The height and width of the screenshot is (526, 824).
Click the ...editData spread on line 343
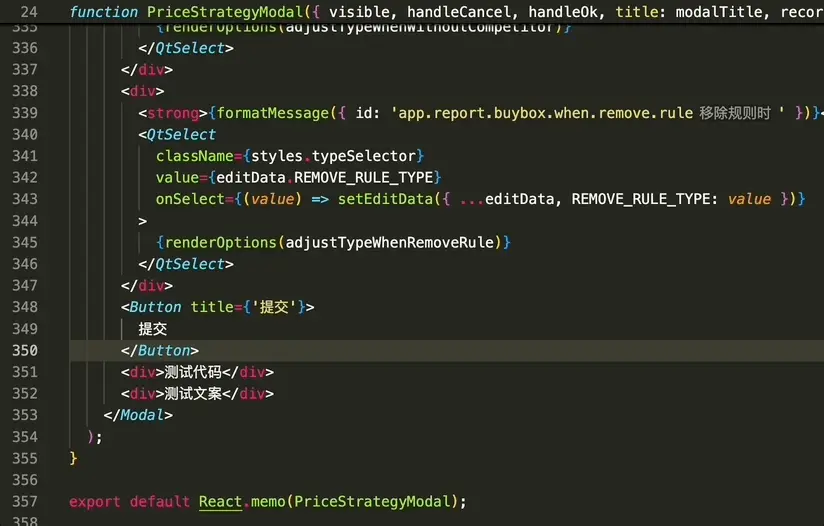[507, 199]
